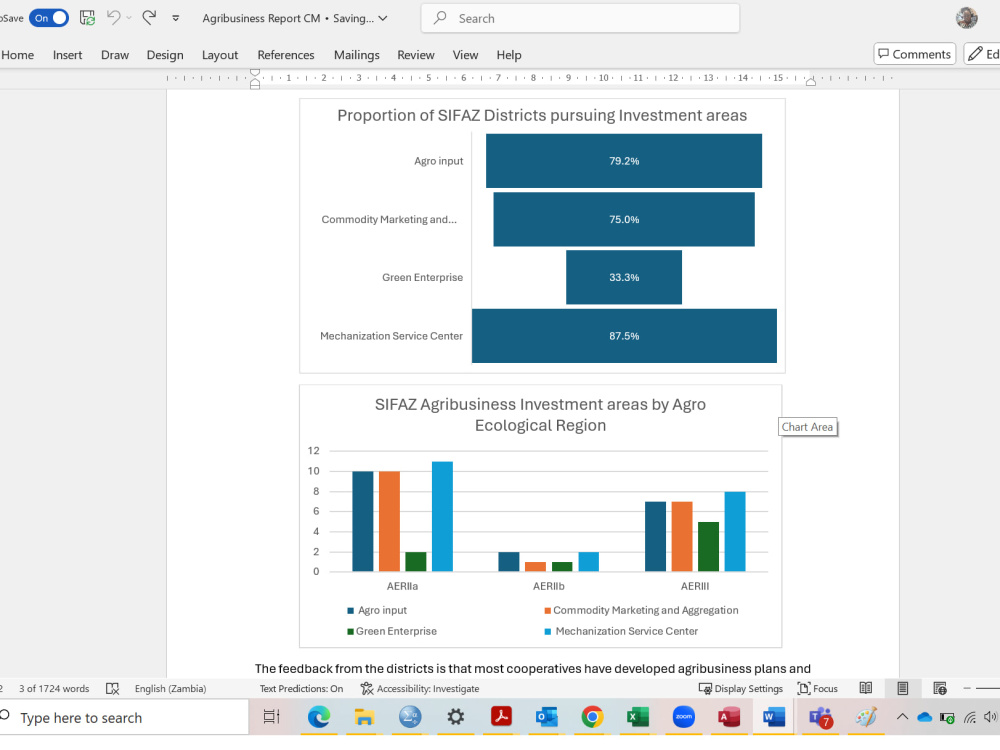Switch to Print Layout view icon
1000x750 pixels.
(x=902, y=688)
